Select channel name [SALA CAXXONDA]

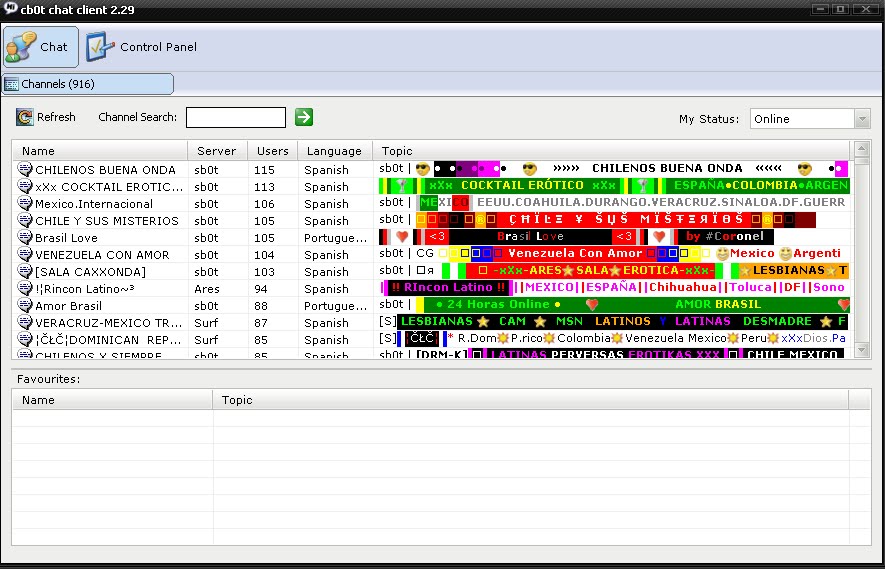tap(90, 272)
